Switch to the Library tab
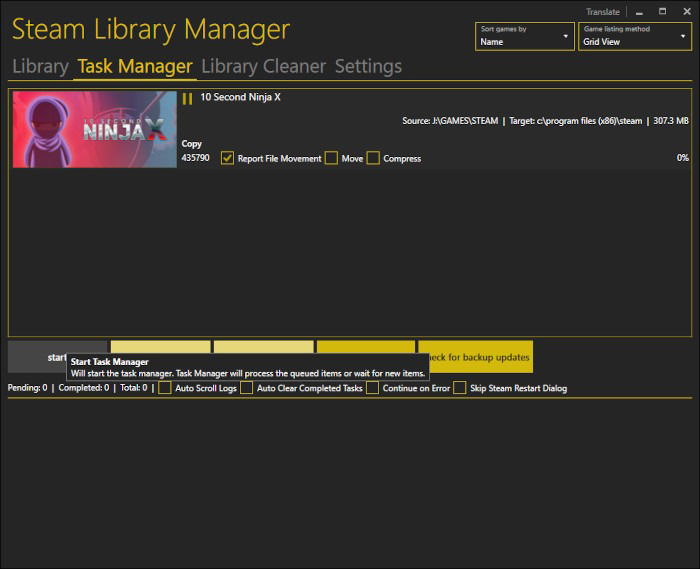The width and height of the screenshot is (700, 569). 40,66
